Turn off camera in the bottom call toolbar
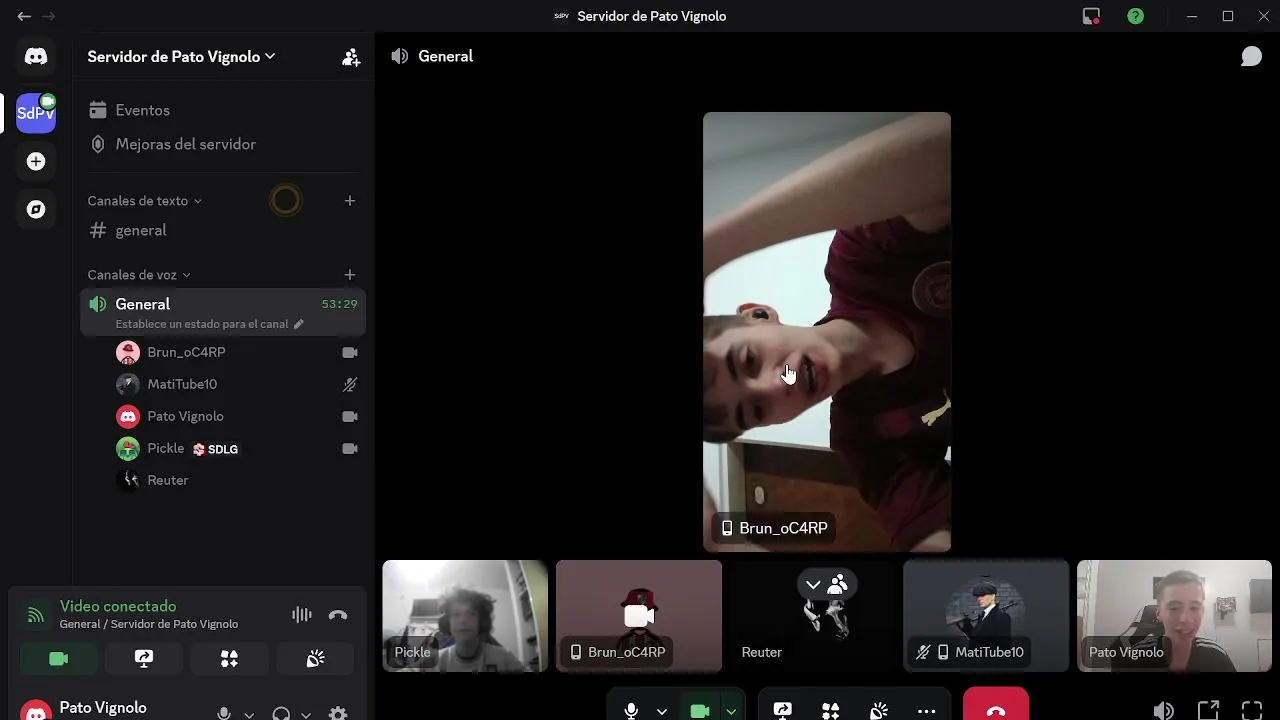 click(x=700, y=710)
